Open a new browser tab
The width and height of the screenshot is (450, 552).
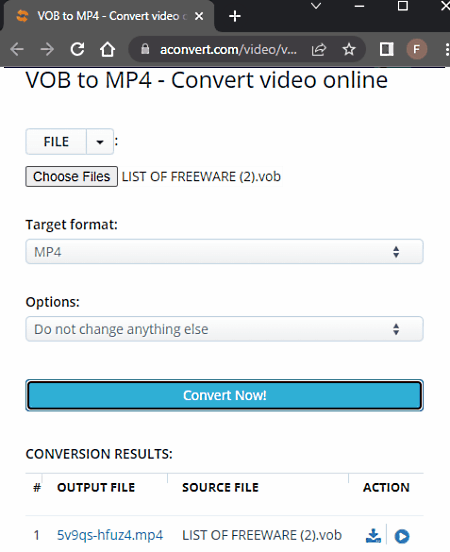point(235,16)
